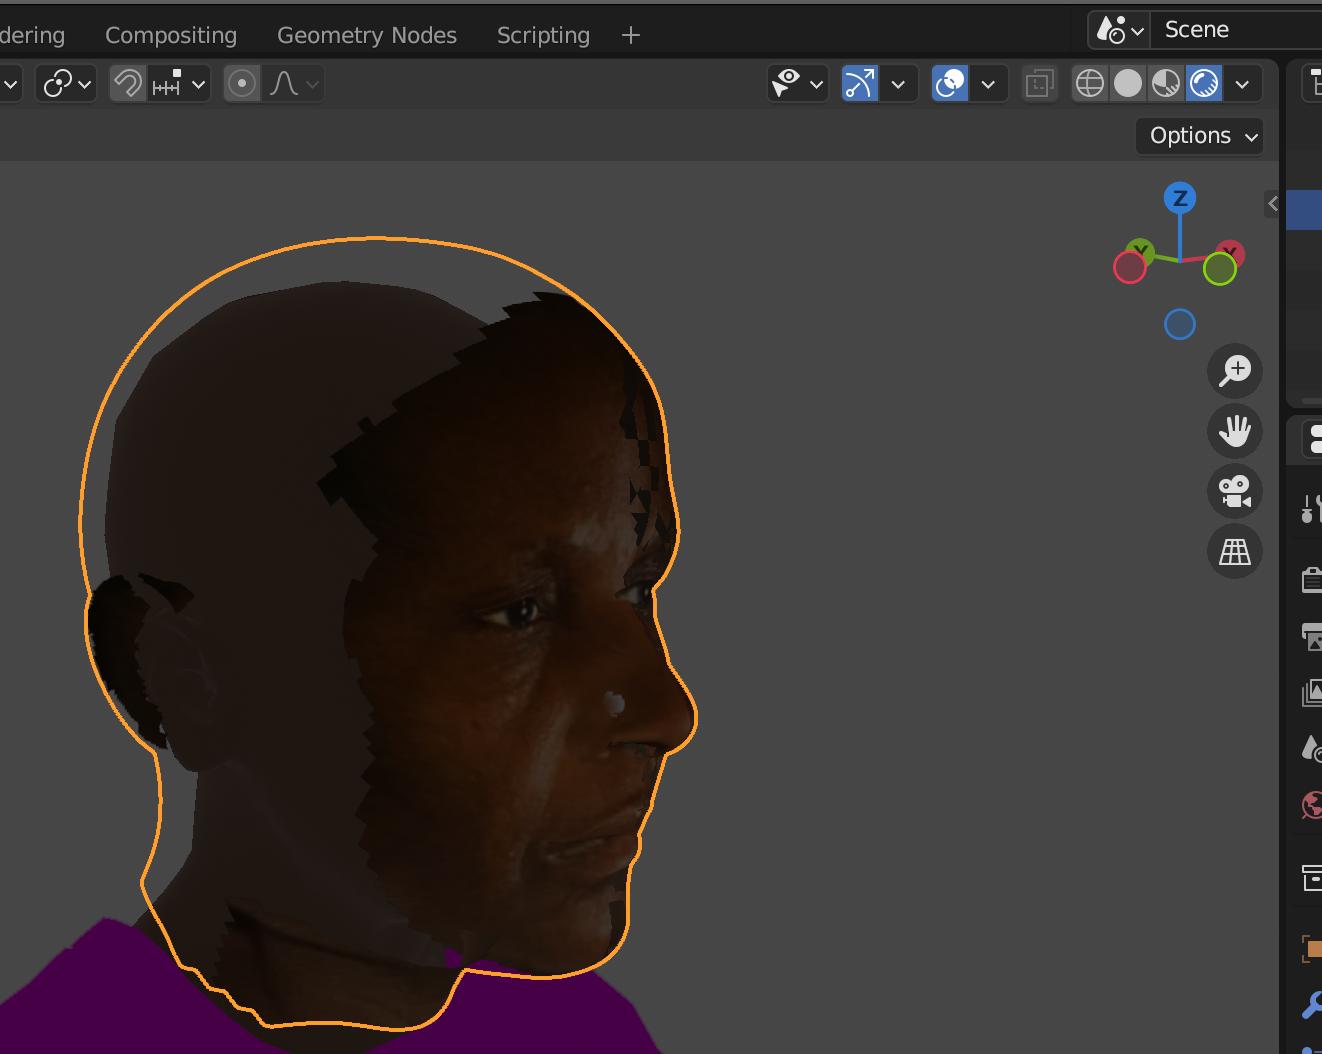Open the Output properties tab
This screenshot has width=1322, height=1054.
click(x=1311, y=636)
